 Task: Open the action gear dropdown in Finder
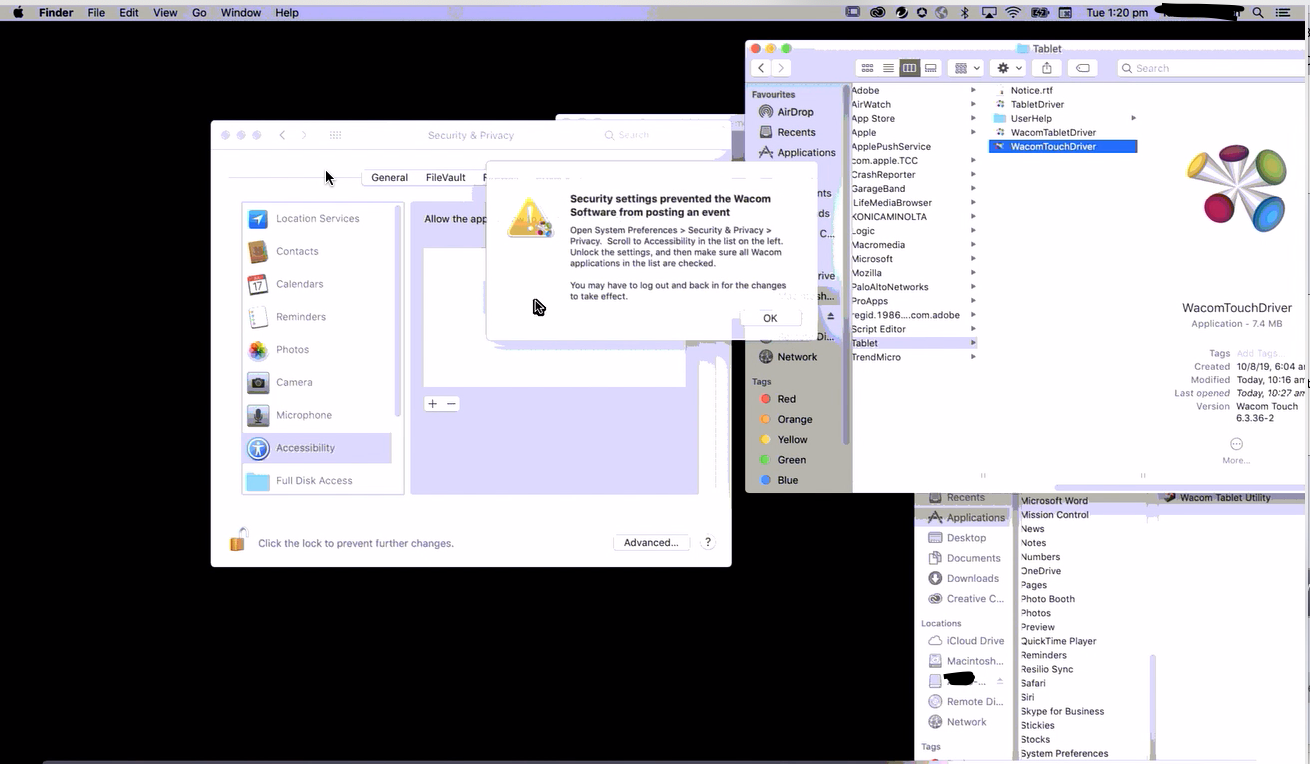pyautogui.click(x=1009, y=68)
